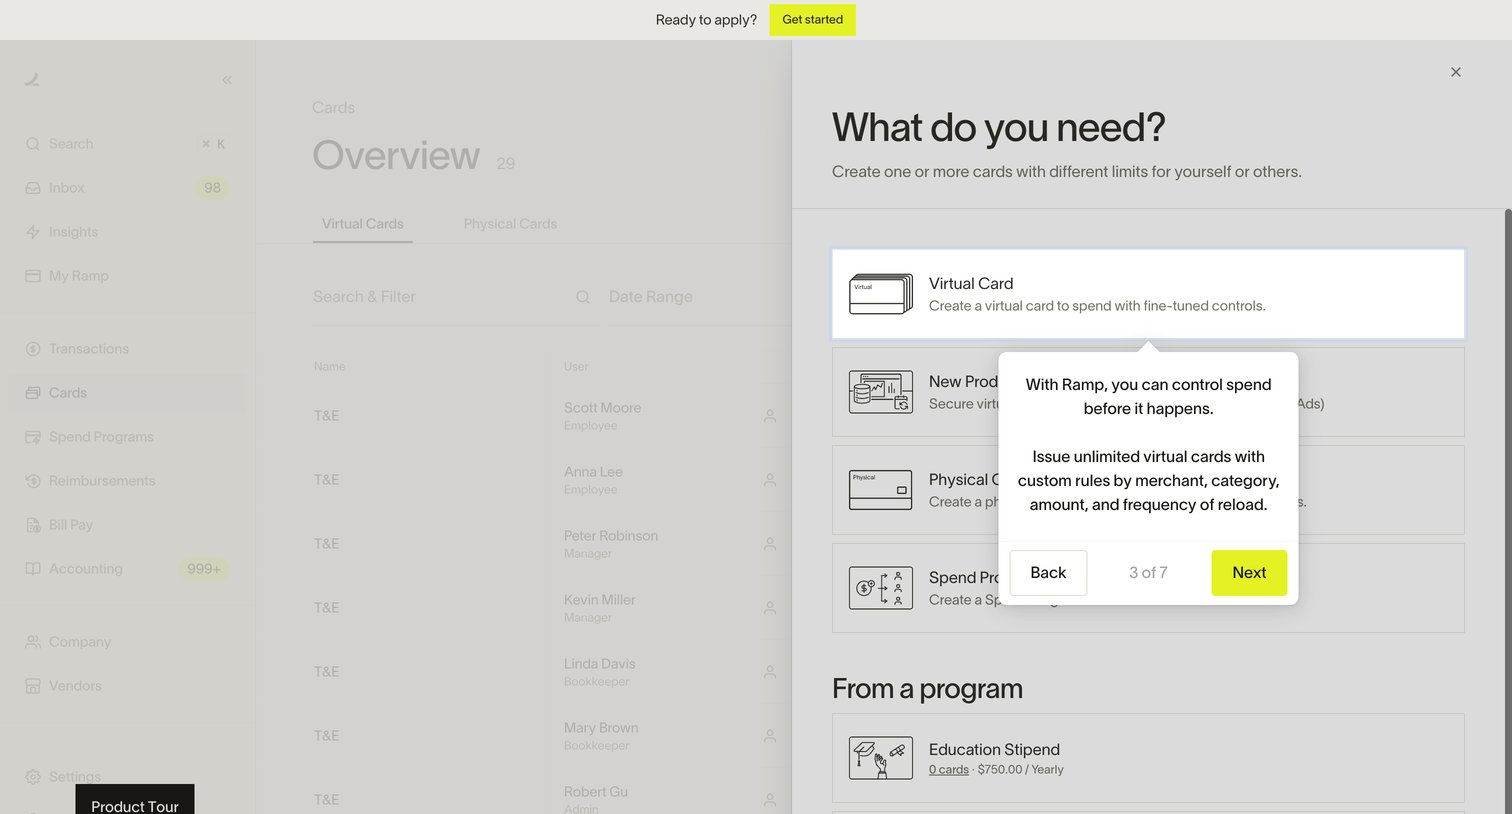
Task: Click the Spend Programs icon
Action: click(x=33, y=437)
